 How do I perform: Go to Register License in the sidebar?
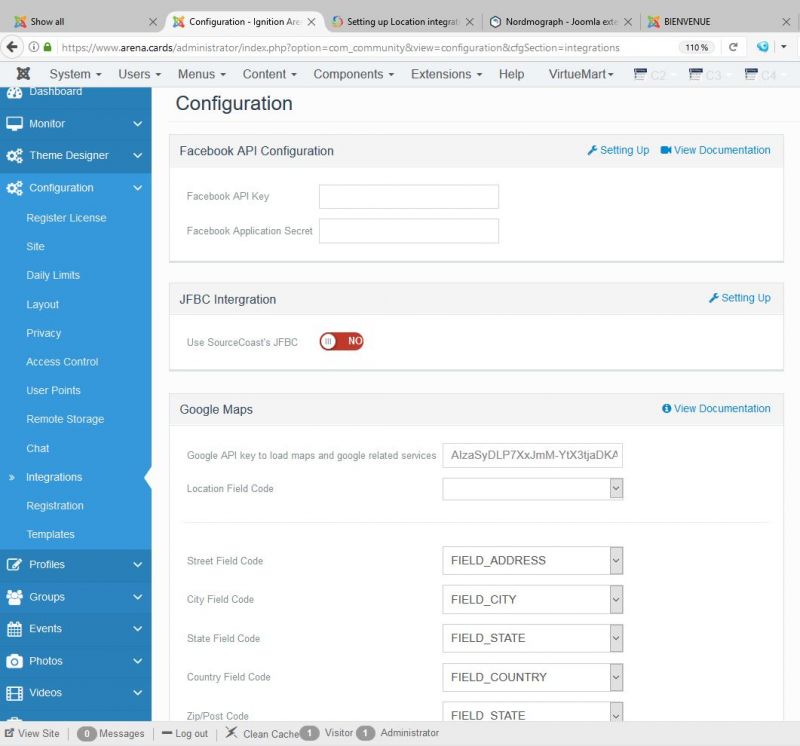pos(66,218)
